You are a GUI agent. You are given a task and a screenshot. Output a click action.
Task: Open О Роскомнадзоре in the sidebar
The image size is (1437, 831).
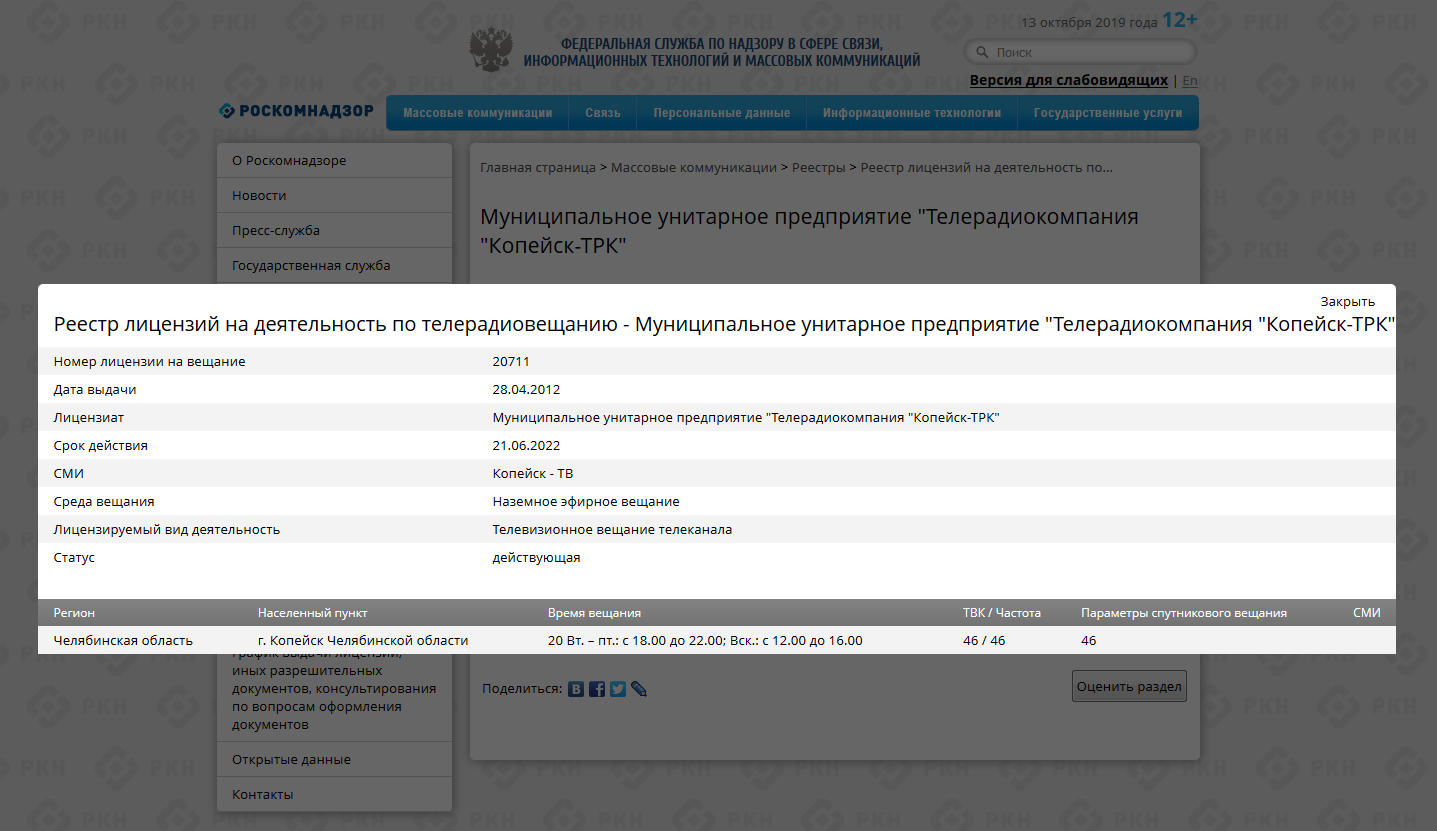pyautogui.click(x=289, y=161)
